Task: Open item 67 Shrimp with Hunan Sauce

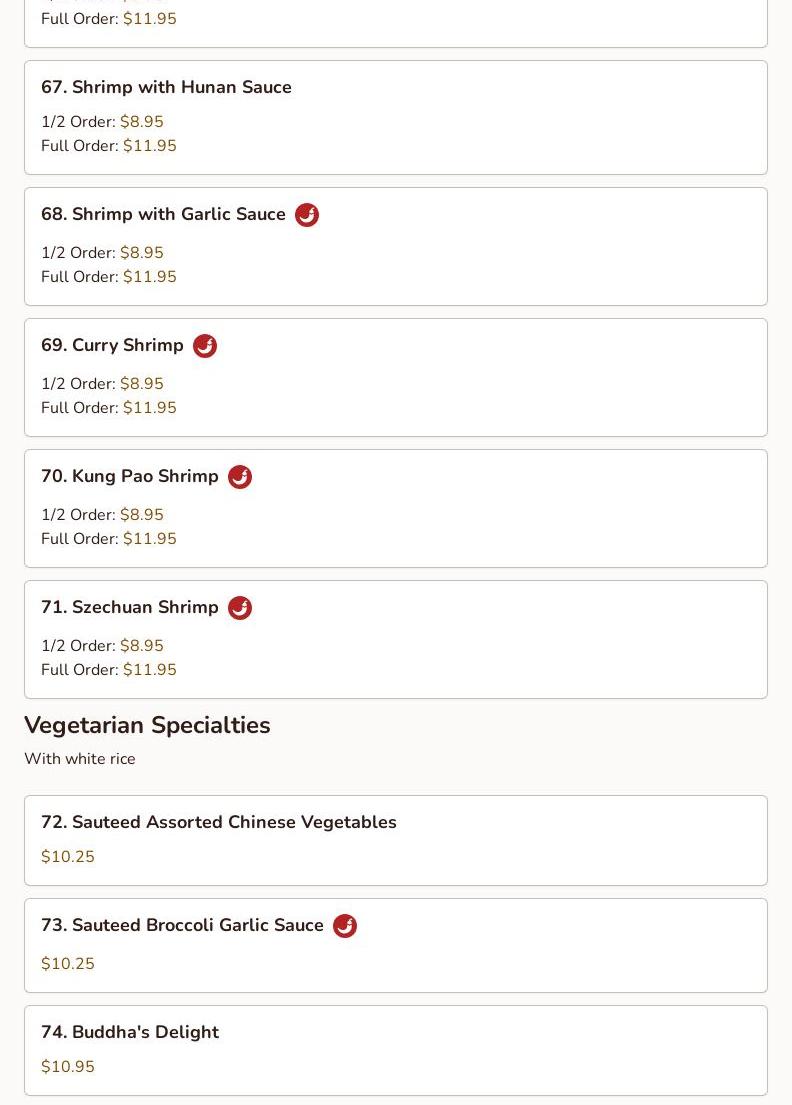Action: pyautogui.click(x=166, y=87)
